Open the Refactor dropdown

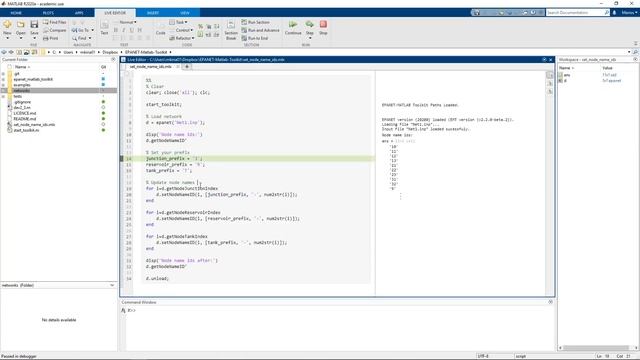pos(182,38)
